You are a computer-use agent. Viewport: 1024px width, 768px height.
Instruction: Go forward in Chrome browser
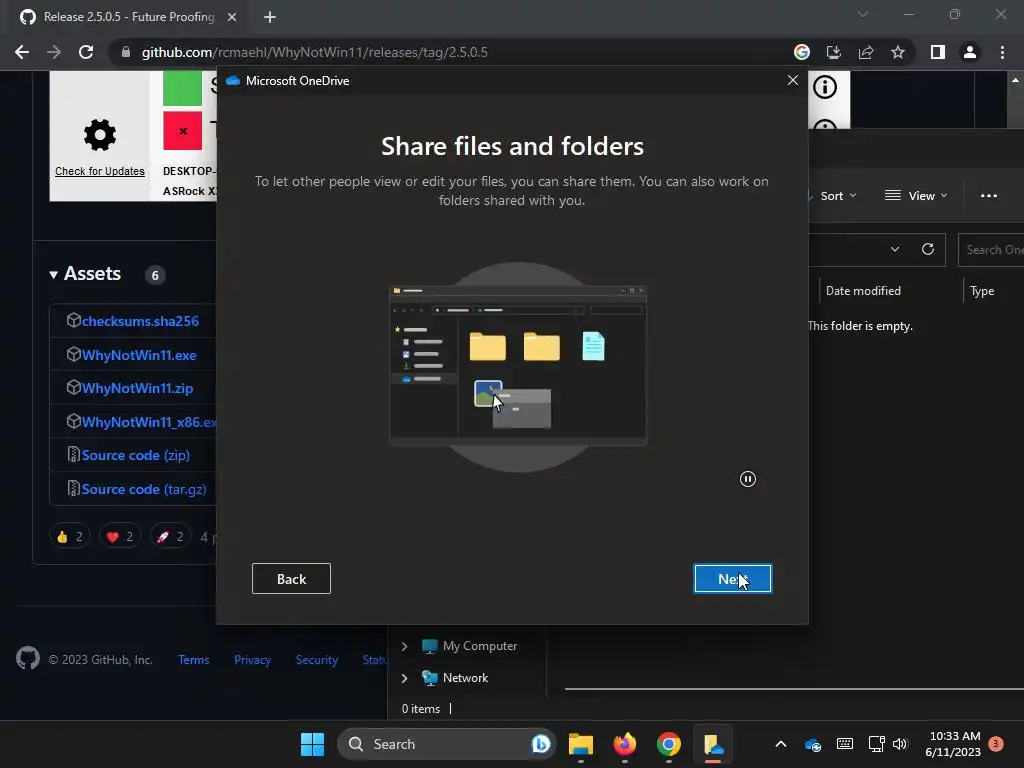tap(54, 52)
